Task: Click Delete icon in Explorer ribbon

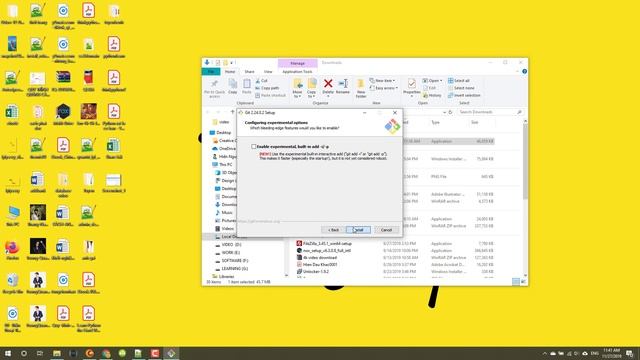Action: 328,87
